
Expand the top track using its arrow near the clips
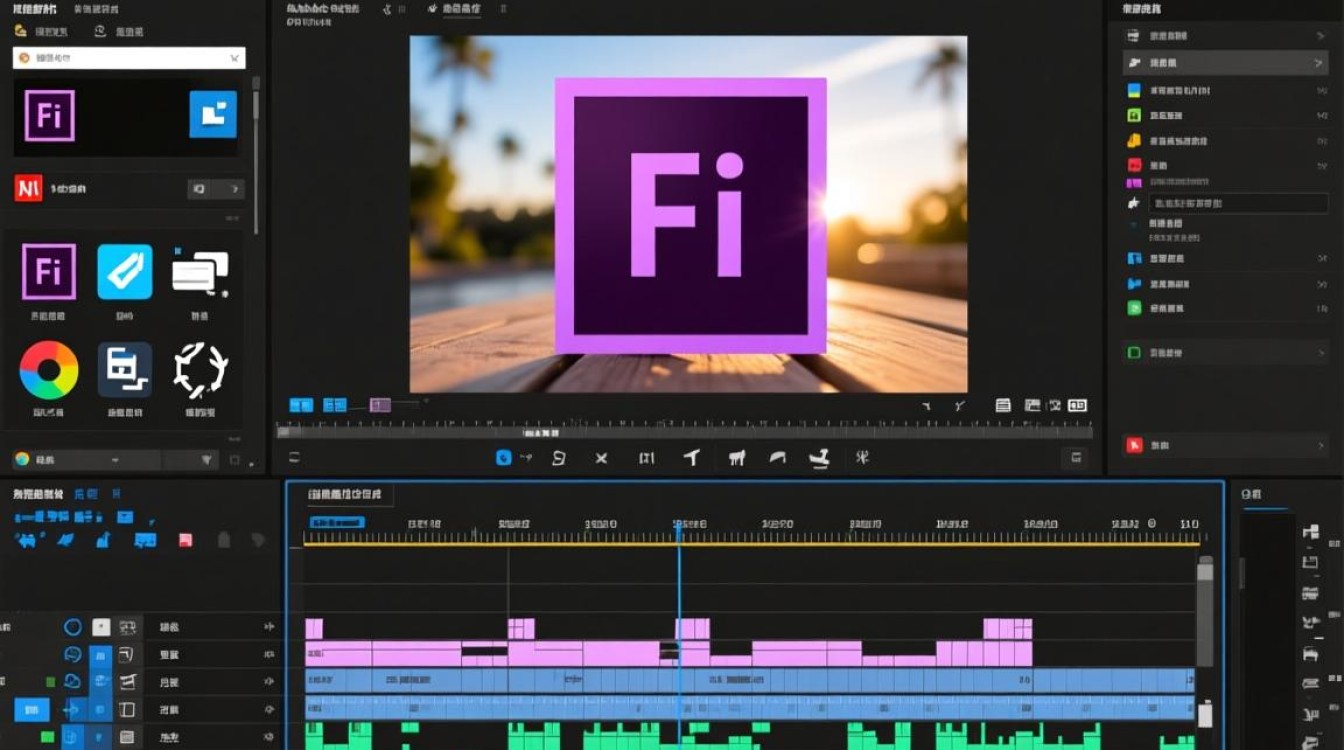pyautogui.click(x=269, y=627)
